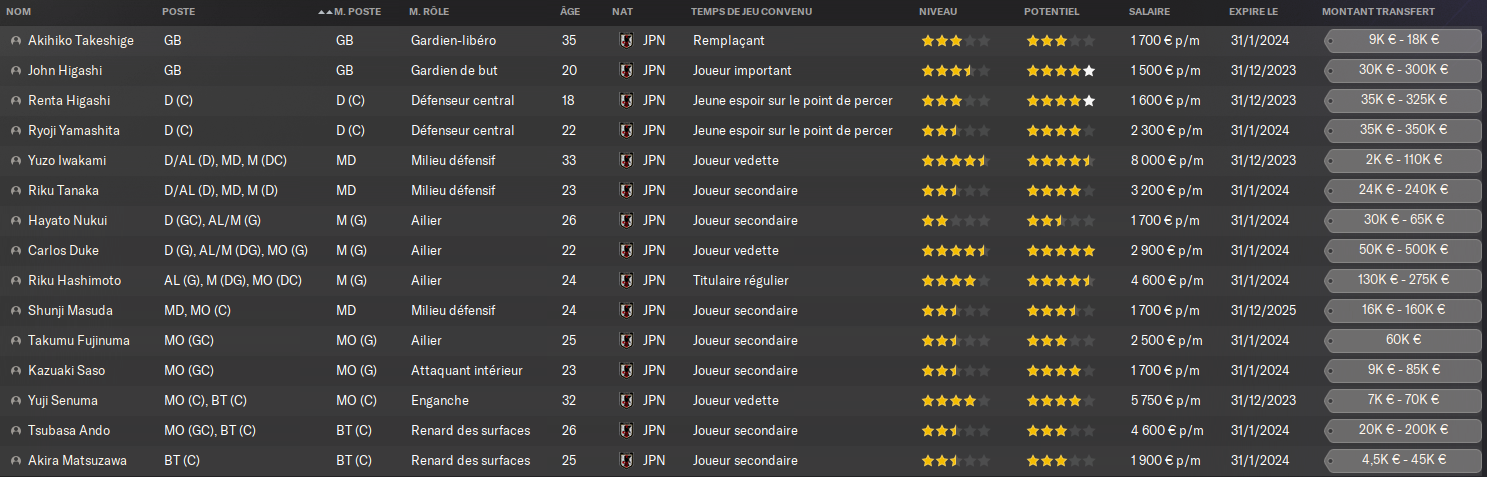Viewport: 1487px width, 477px height.
Task: Click the EXPIRE LE column header
Action: (1253, 12)
